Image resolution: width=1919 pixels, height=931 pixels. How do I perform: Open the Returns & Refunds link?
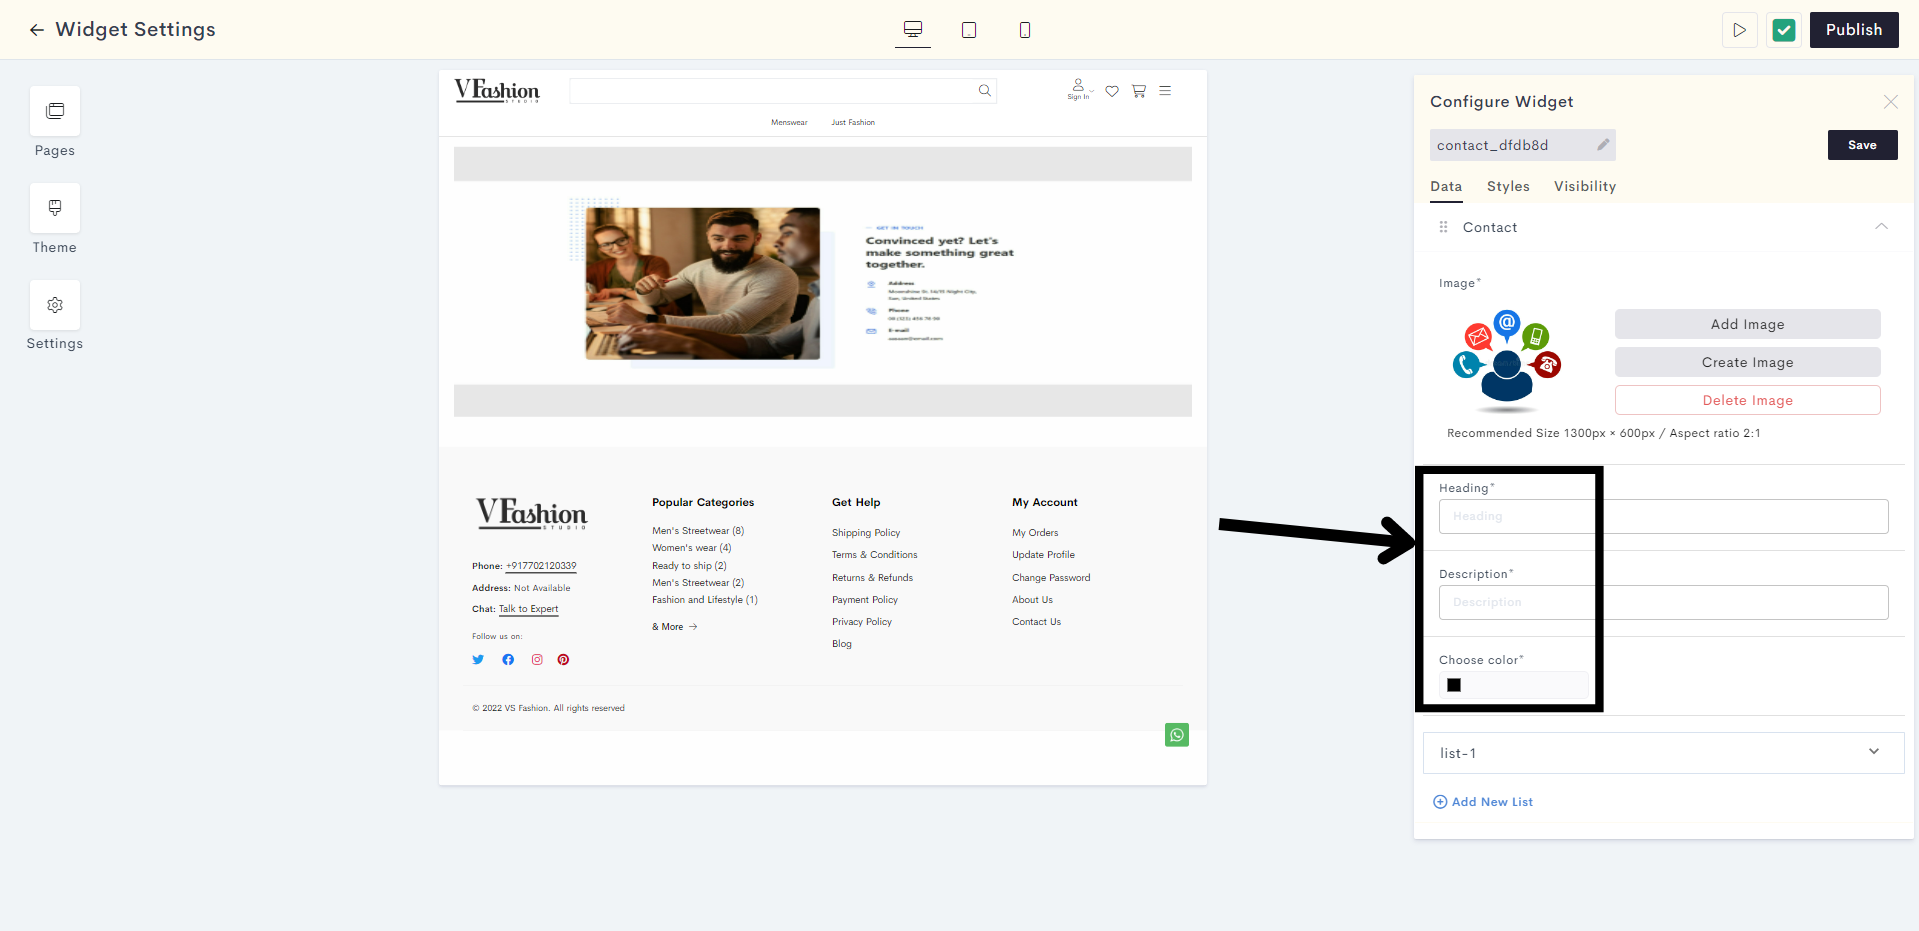click(872, 578)
